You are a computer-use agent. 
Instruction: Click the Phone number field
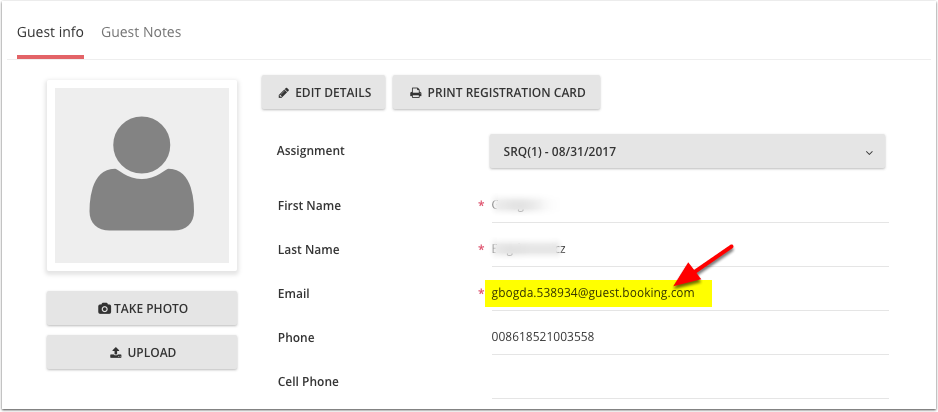pos(688,338)
